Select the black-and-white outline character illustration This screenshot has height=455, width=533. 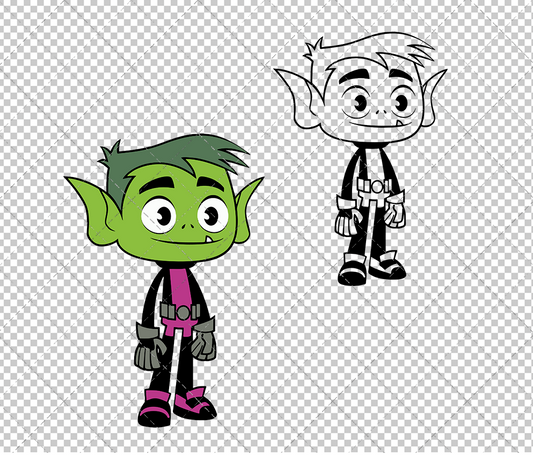[x=360, y=158]
